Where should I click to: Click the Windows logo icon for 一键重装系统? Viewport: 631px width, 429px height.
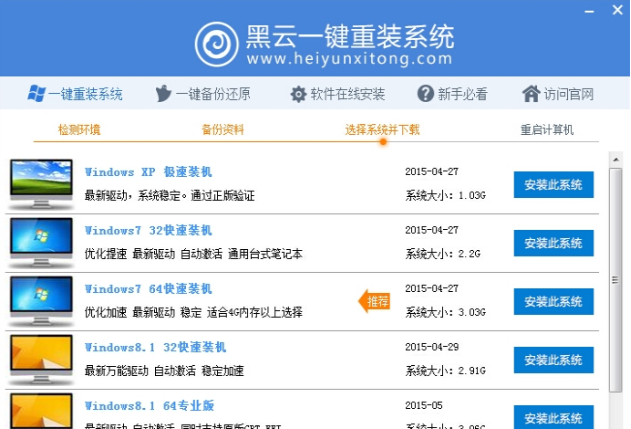[36, 94]
